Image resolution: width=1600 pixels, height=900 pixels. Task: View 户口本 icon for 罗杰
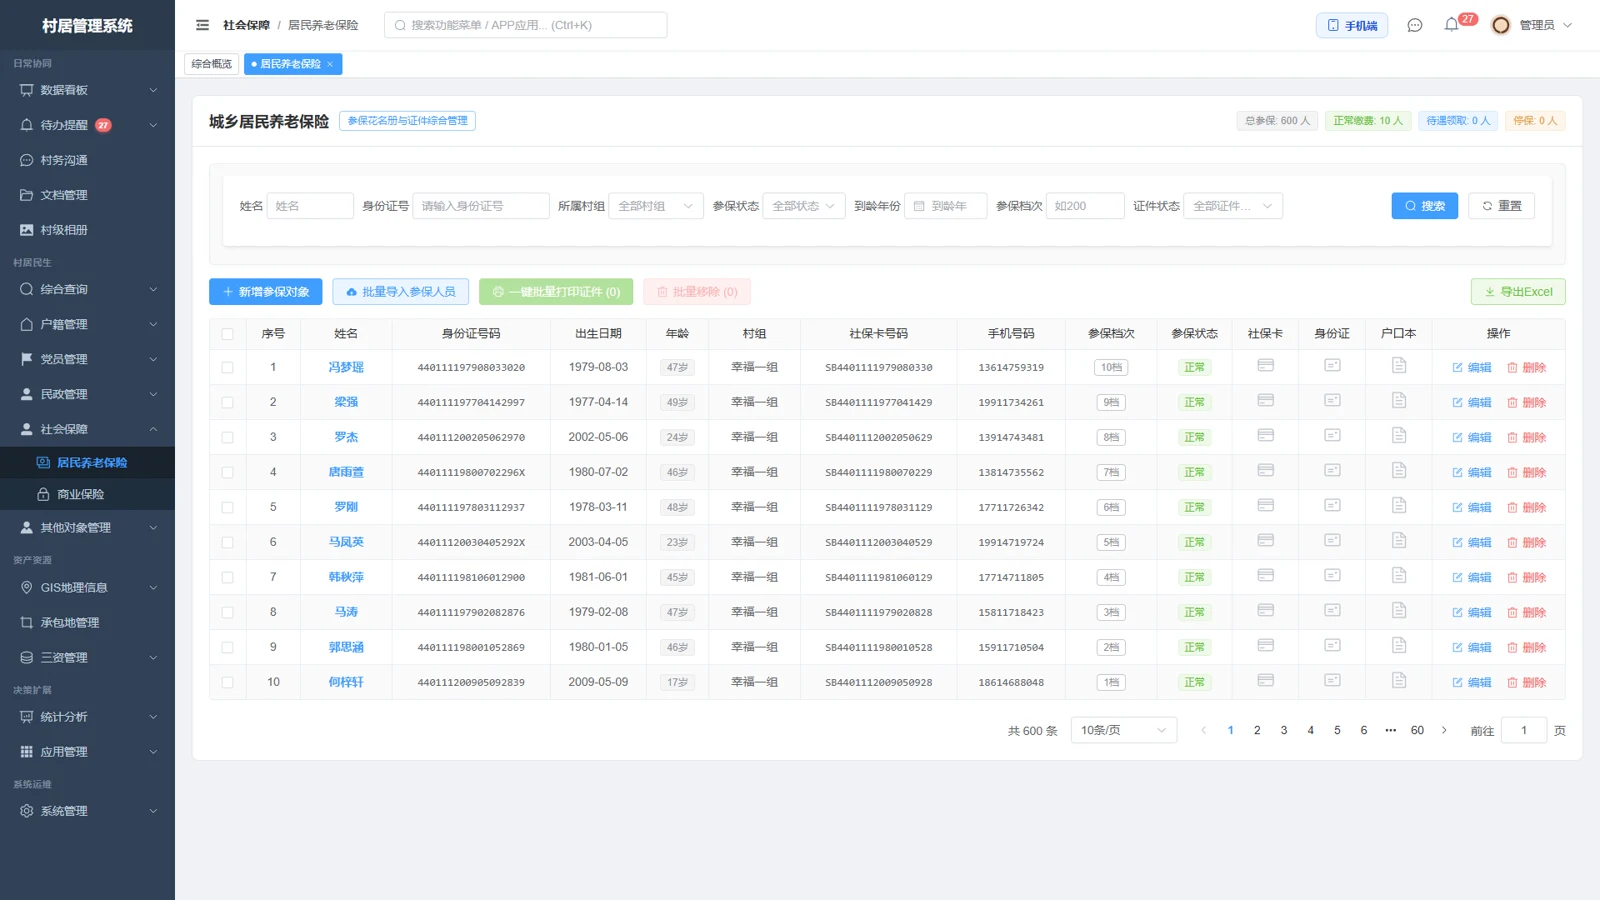(1399, 436)
